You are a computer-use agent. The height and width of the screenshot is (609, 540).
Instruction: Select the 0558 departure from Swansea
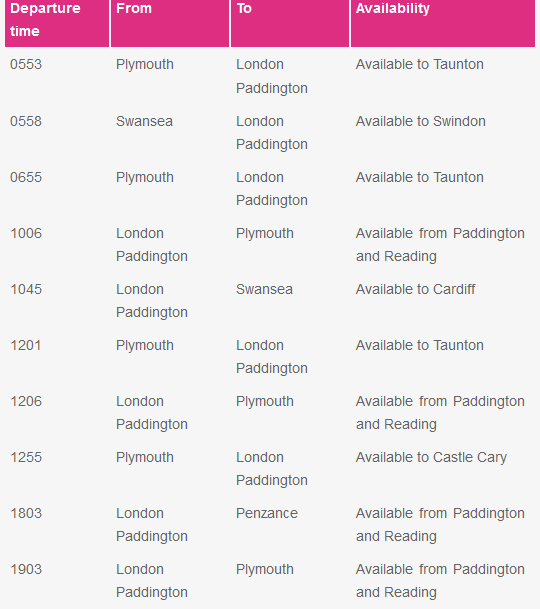tap(26, 121)
